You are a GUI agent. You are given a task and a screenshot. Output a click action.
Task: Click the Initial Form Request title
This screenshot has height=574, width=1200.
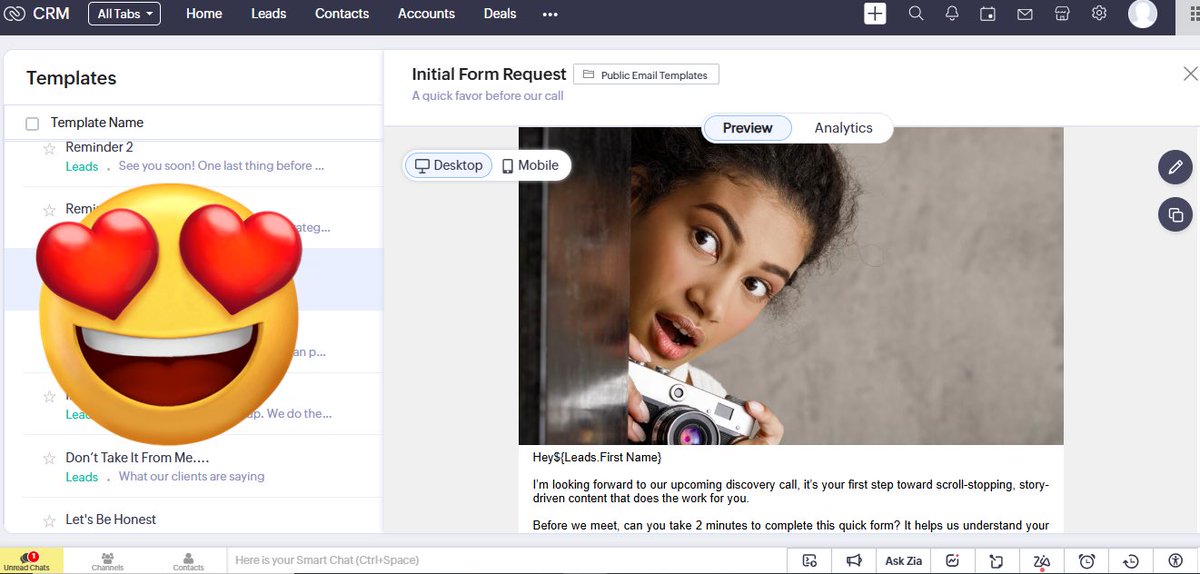click(487, 75)
